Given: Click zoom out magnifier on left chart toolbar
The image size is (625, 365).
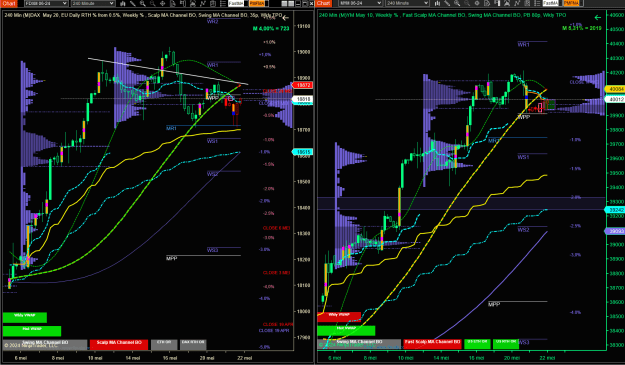Looking at the screenshot, I should (x=152, y=3).
